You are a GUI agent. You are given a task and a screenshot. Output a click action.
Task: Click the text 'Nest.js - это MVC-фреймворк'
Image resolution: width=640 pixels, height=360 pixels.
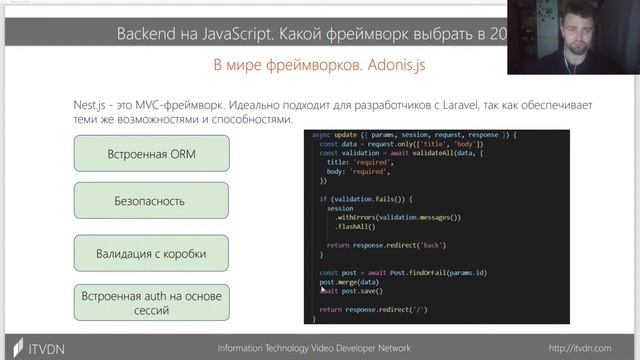149,105
